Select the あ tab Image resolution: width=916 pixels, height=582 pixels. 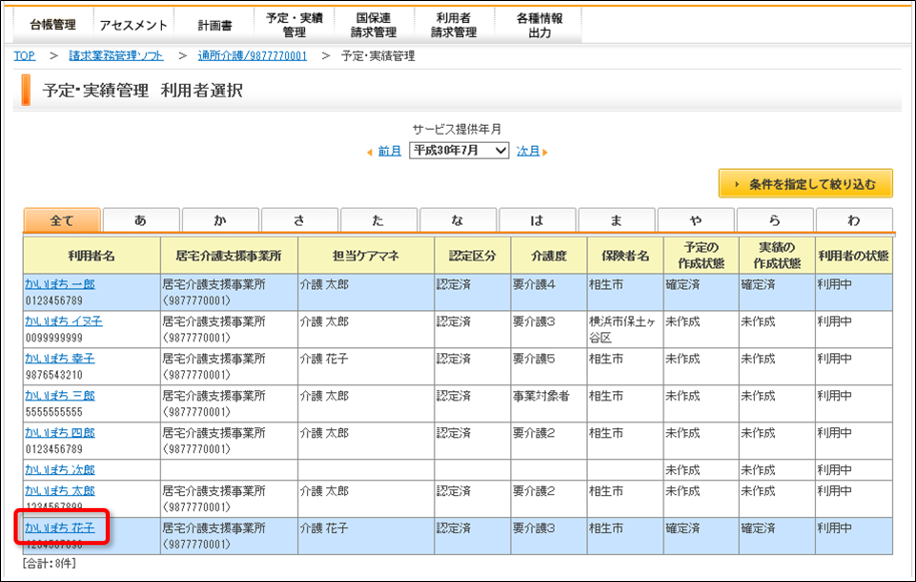141,220
